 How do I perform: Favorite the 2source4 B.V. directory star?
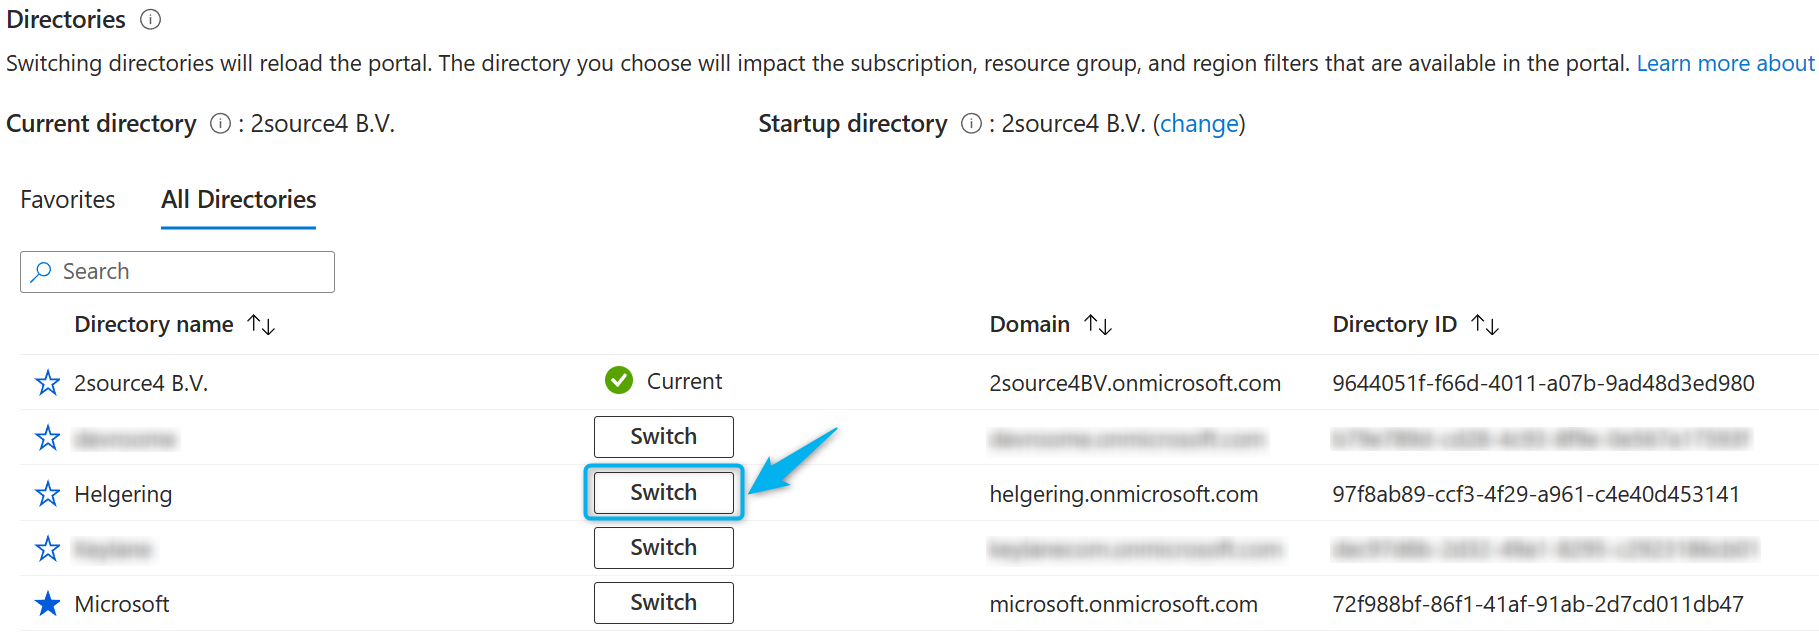(x=47, y=383)
